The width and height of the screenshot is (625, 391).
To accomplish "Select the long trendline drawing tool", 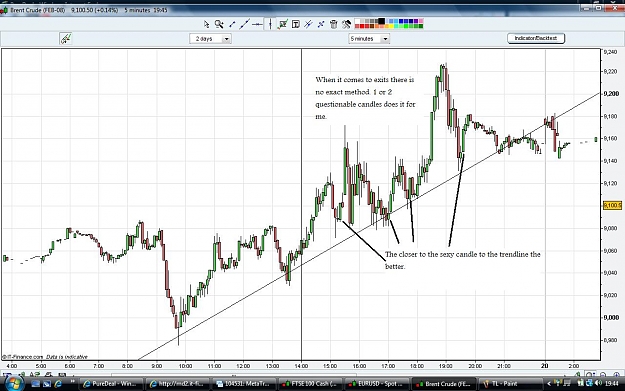I will click(244, 24).
